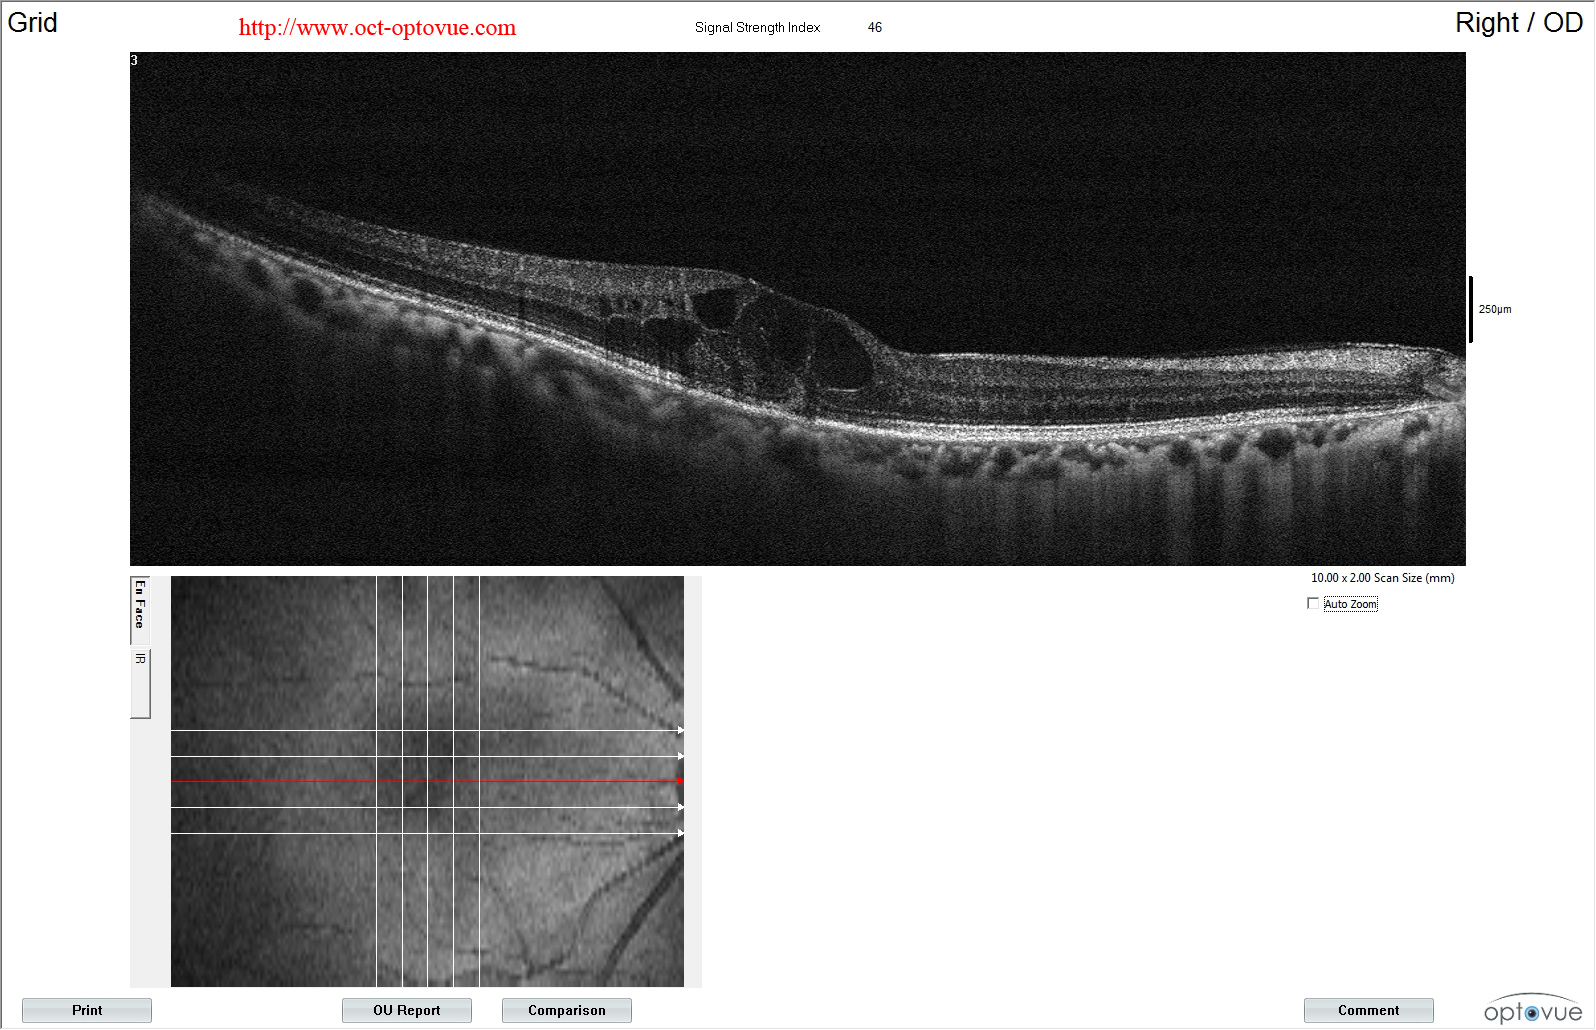Click the OCT B-scan cross-section image

point(798,309)
